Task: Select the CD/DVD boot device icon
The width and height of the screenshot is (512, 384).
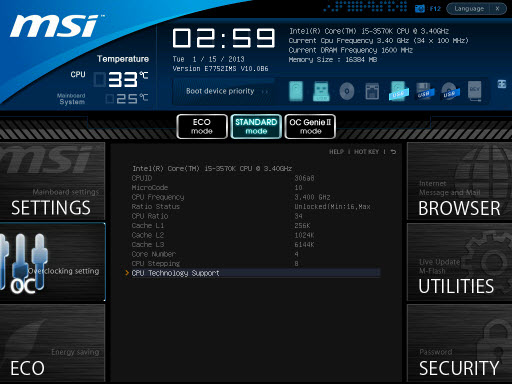Action: [x=347, y=91]
